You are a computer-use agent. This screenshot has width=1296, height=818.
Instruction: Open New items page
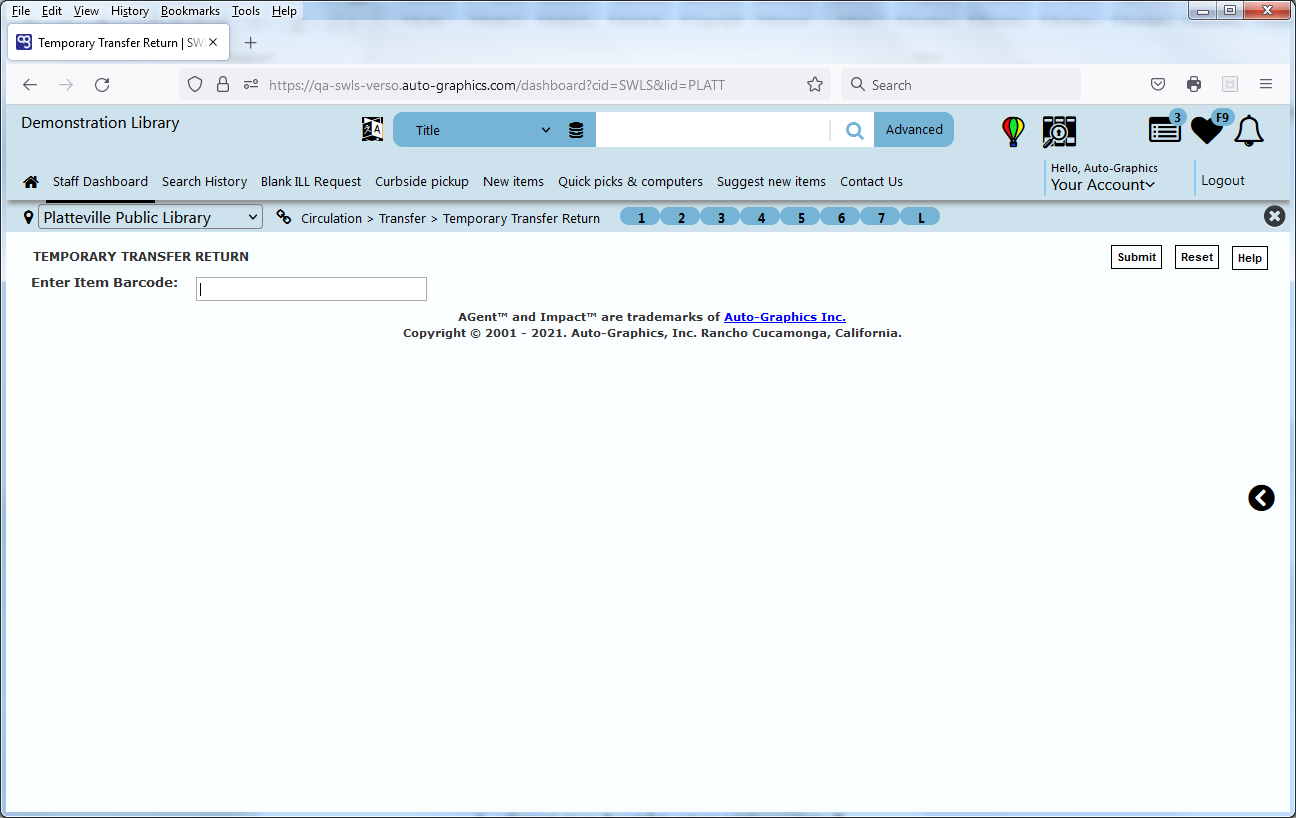(513, 182)
